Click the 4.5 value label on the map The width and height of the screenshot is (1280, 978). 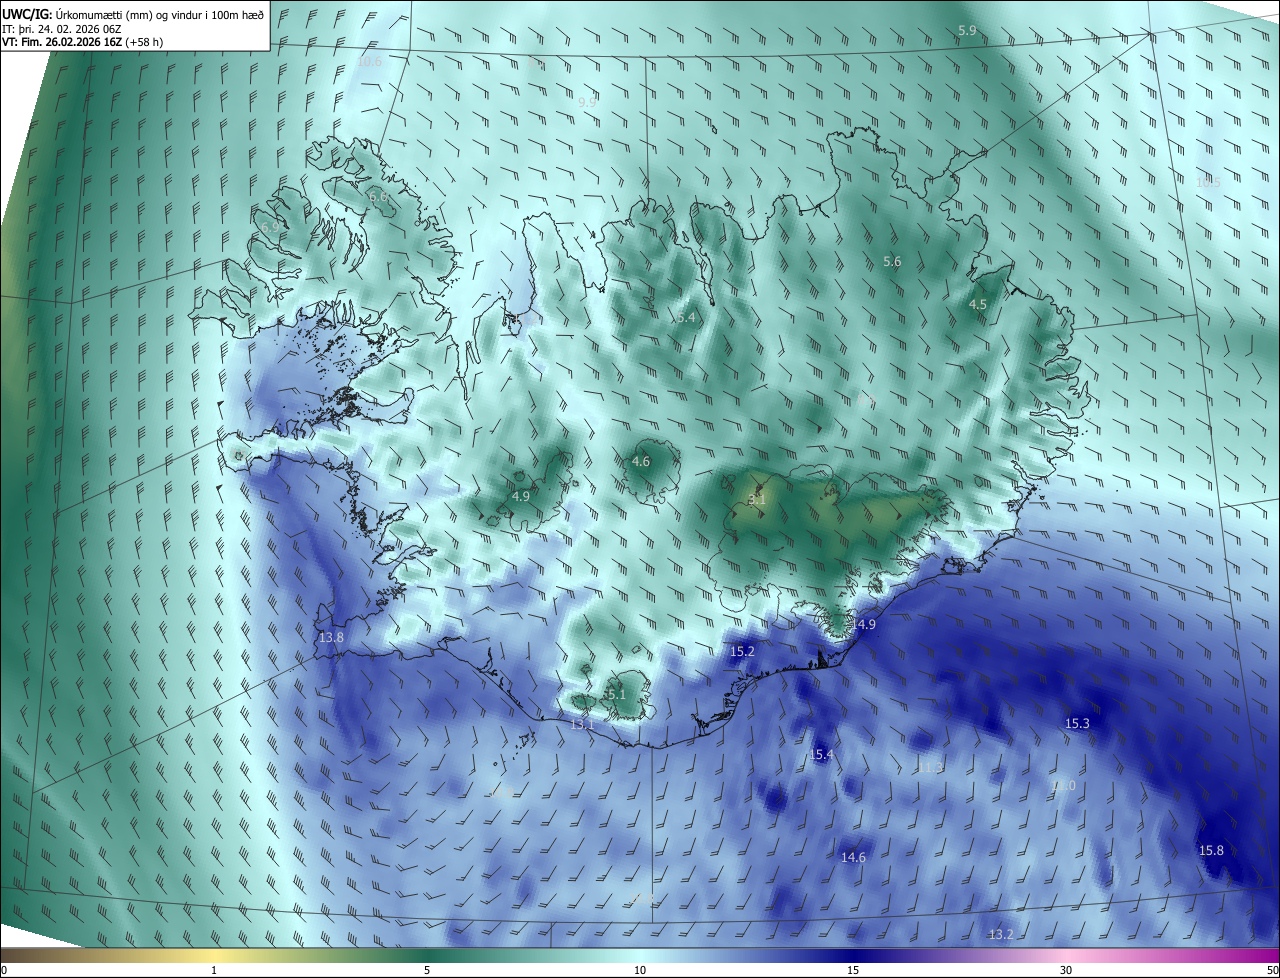tap(978, 304)
